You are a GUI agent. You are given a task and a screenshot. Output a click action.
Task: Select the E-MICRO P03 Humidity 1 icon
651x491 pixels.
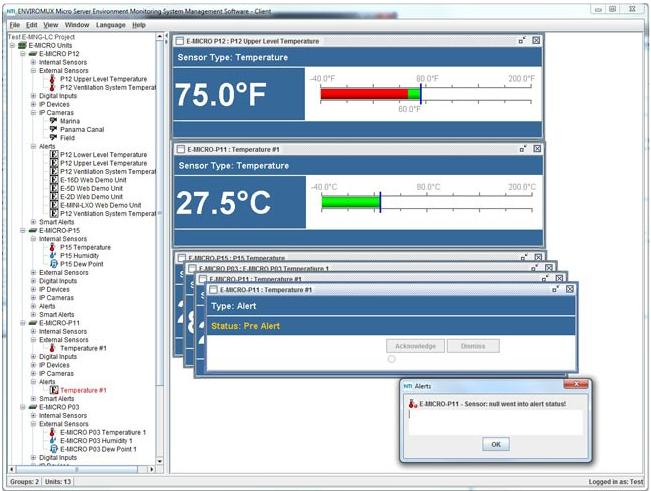click(53, 440)
